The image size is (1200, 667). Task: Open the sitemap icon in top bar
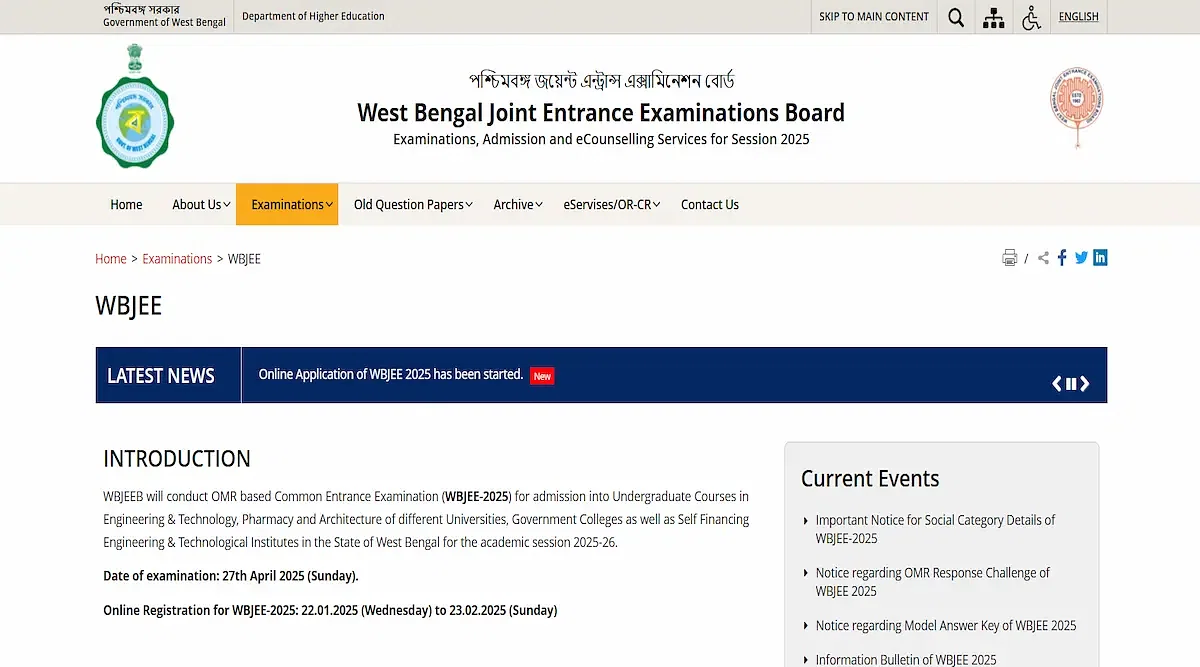[x=994, y=17]
